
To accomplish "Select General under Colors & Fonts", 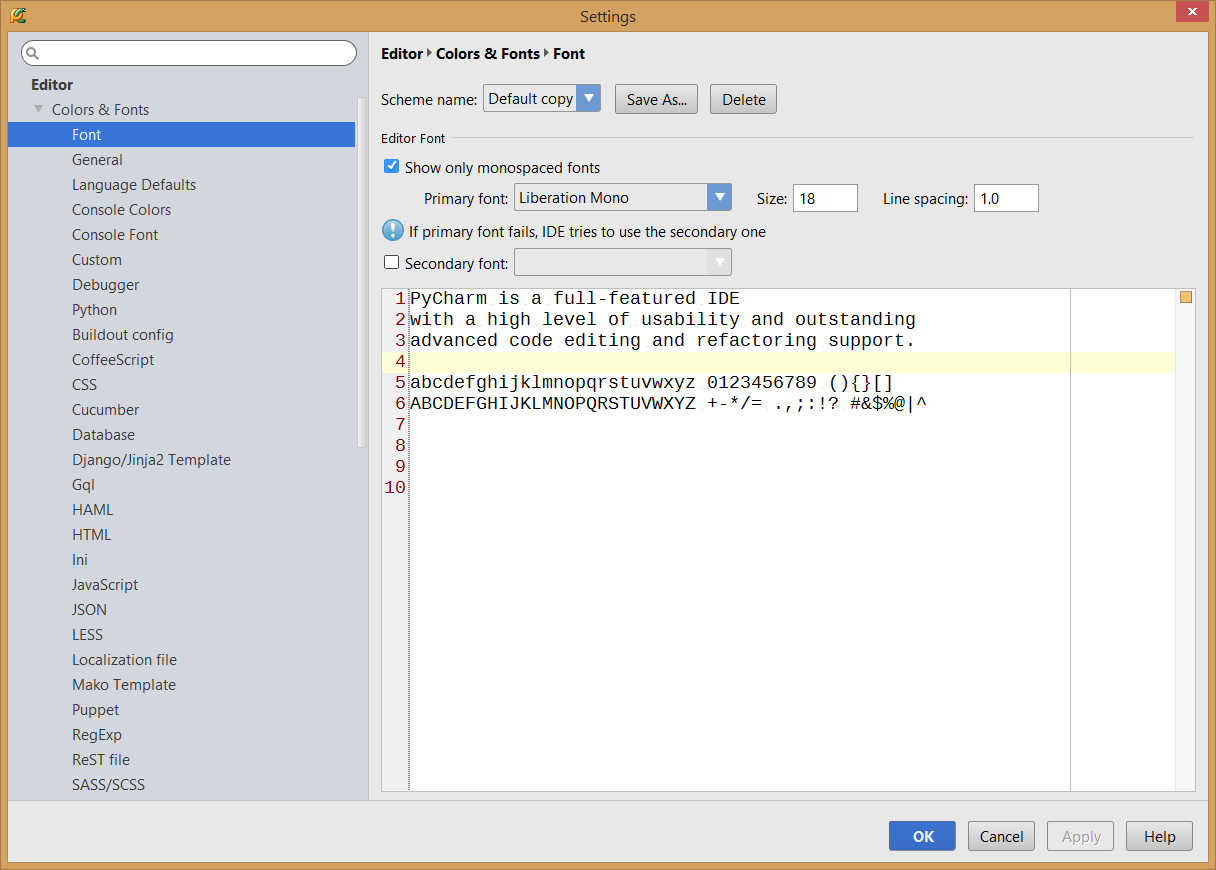I will point(97,159).
